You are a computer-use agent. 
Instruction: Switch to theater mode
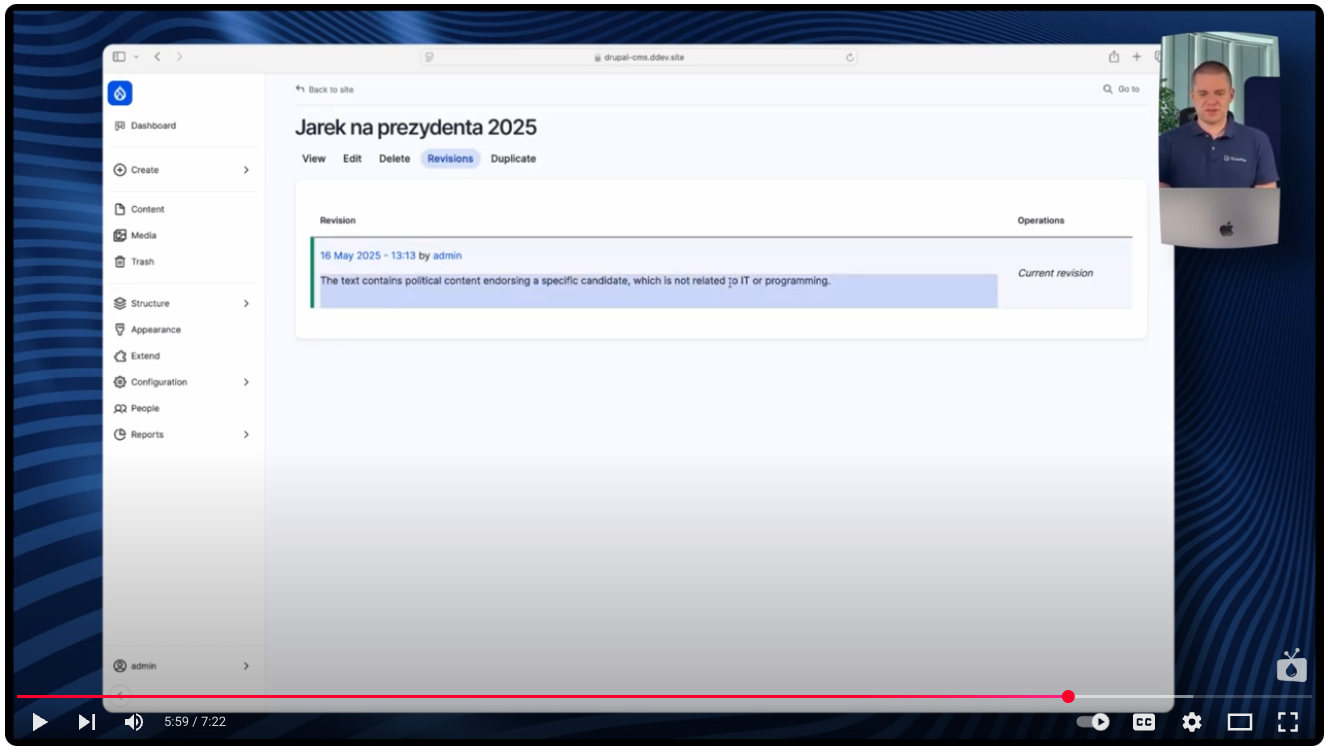1240,721
